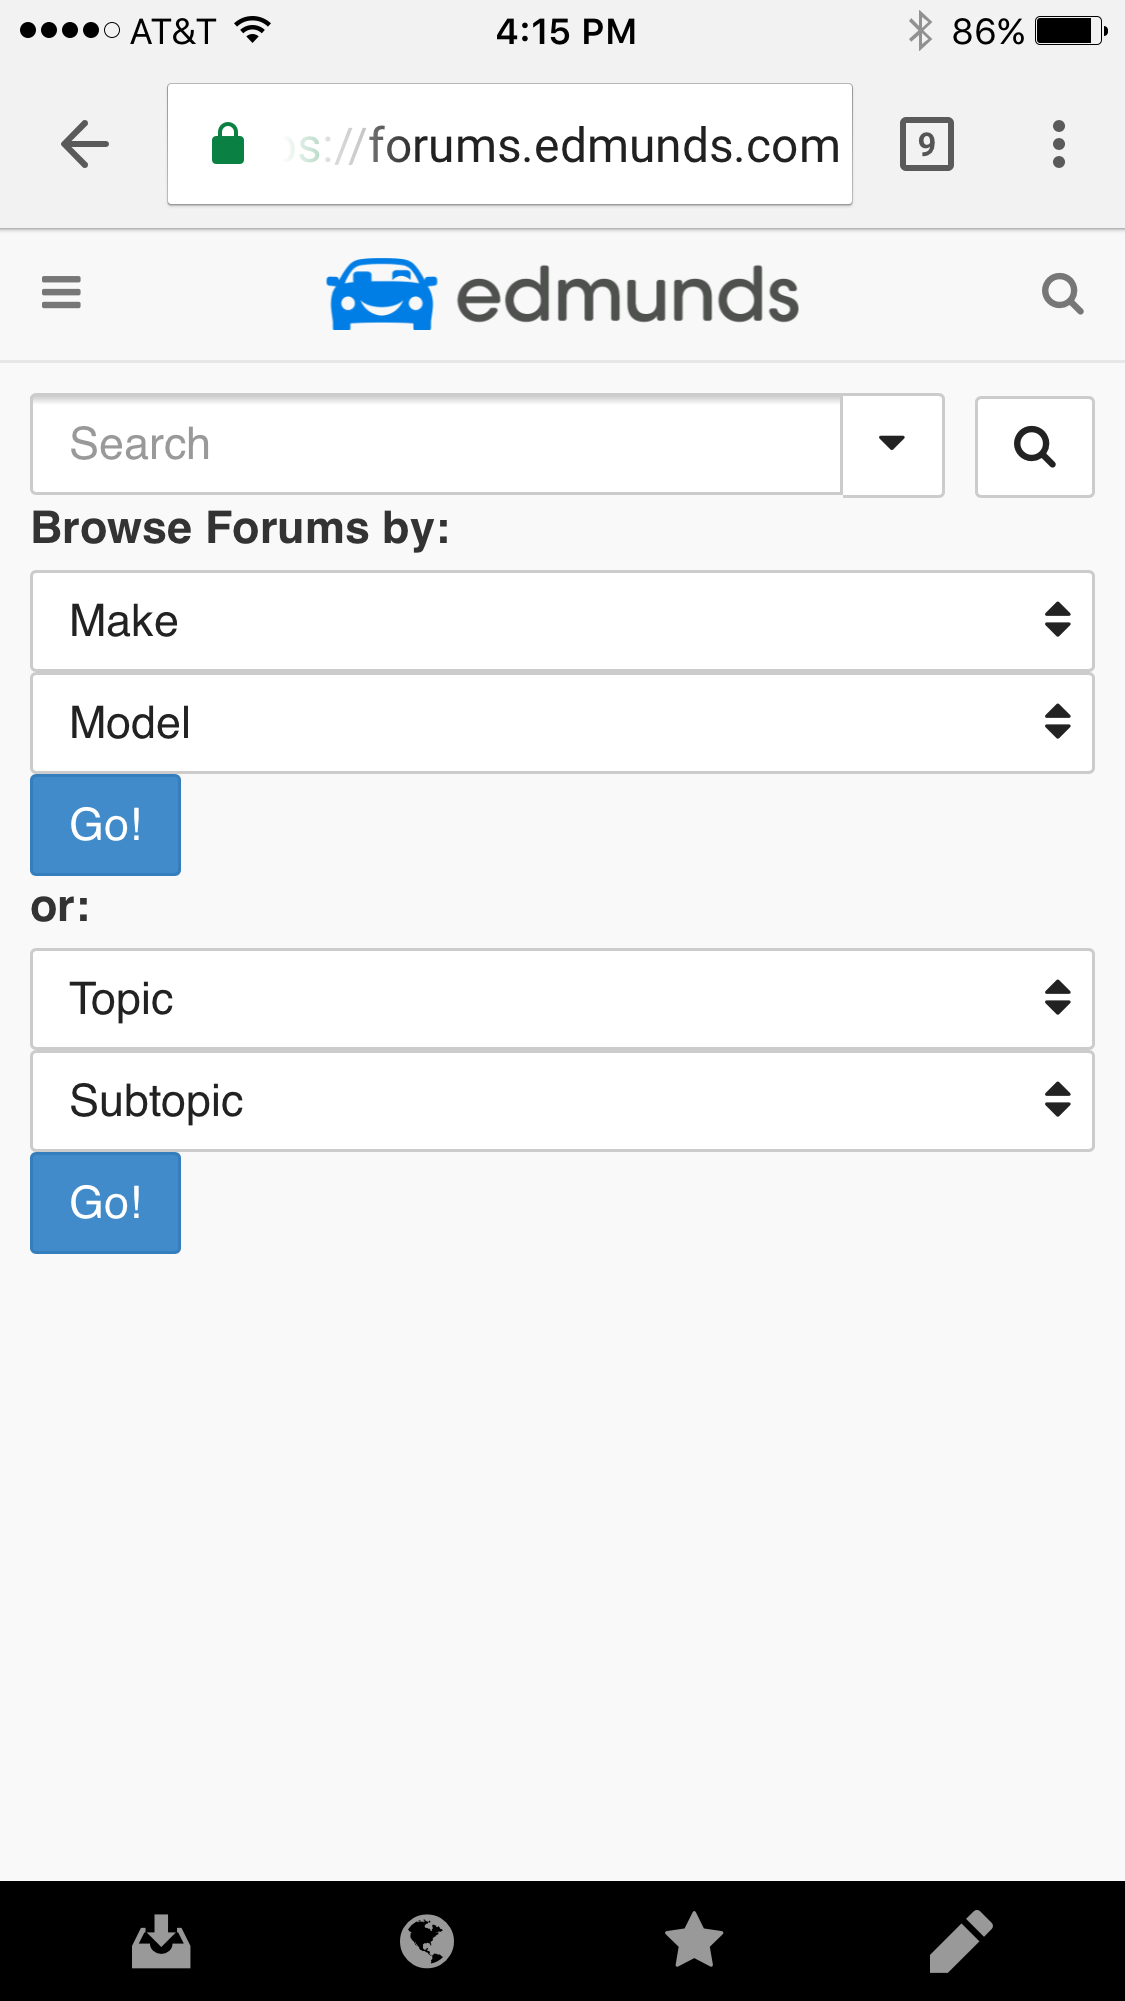
Task: Tap the download tray icon in bottom bar
Action: pyautogui.click(x=161, y=1941)
